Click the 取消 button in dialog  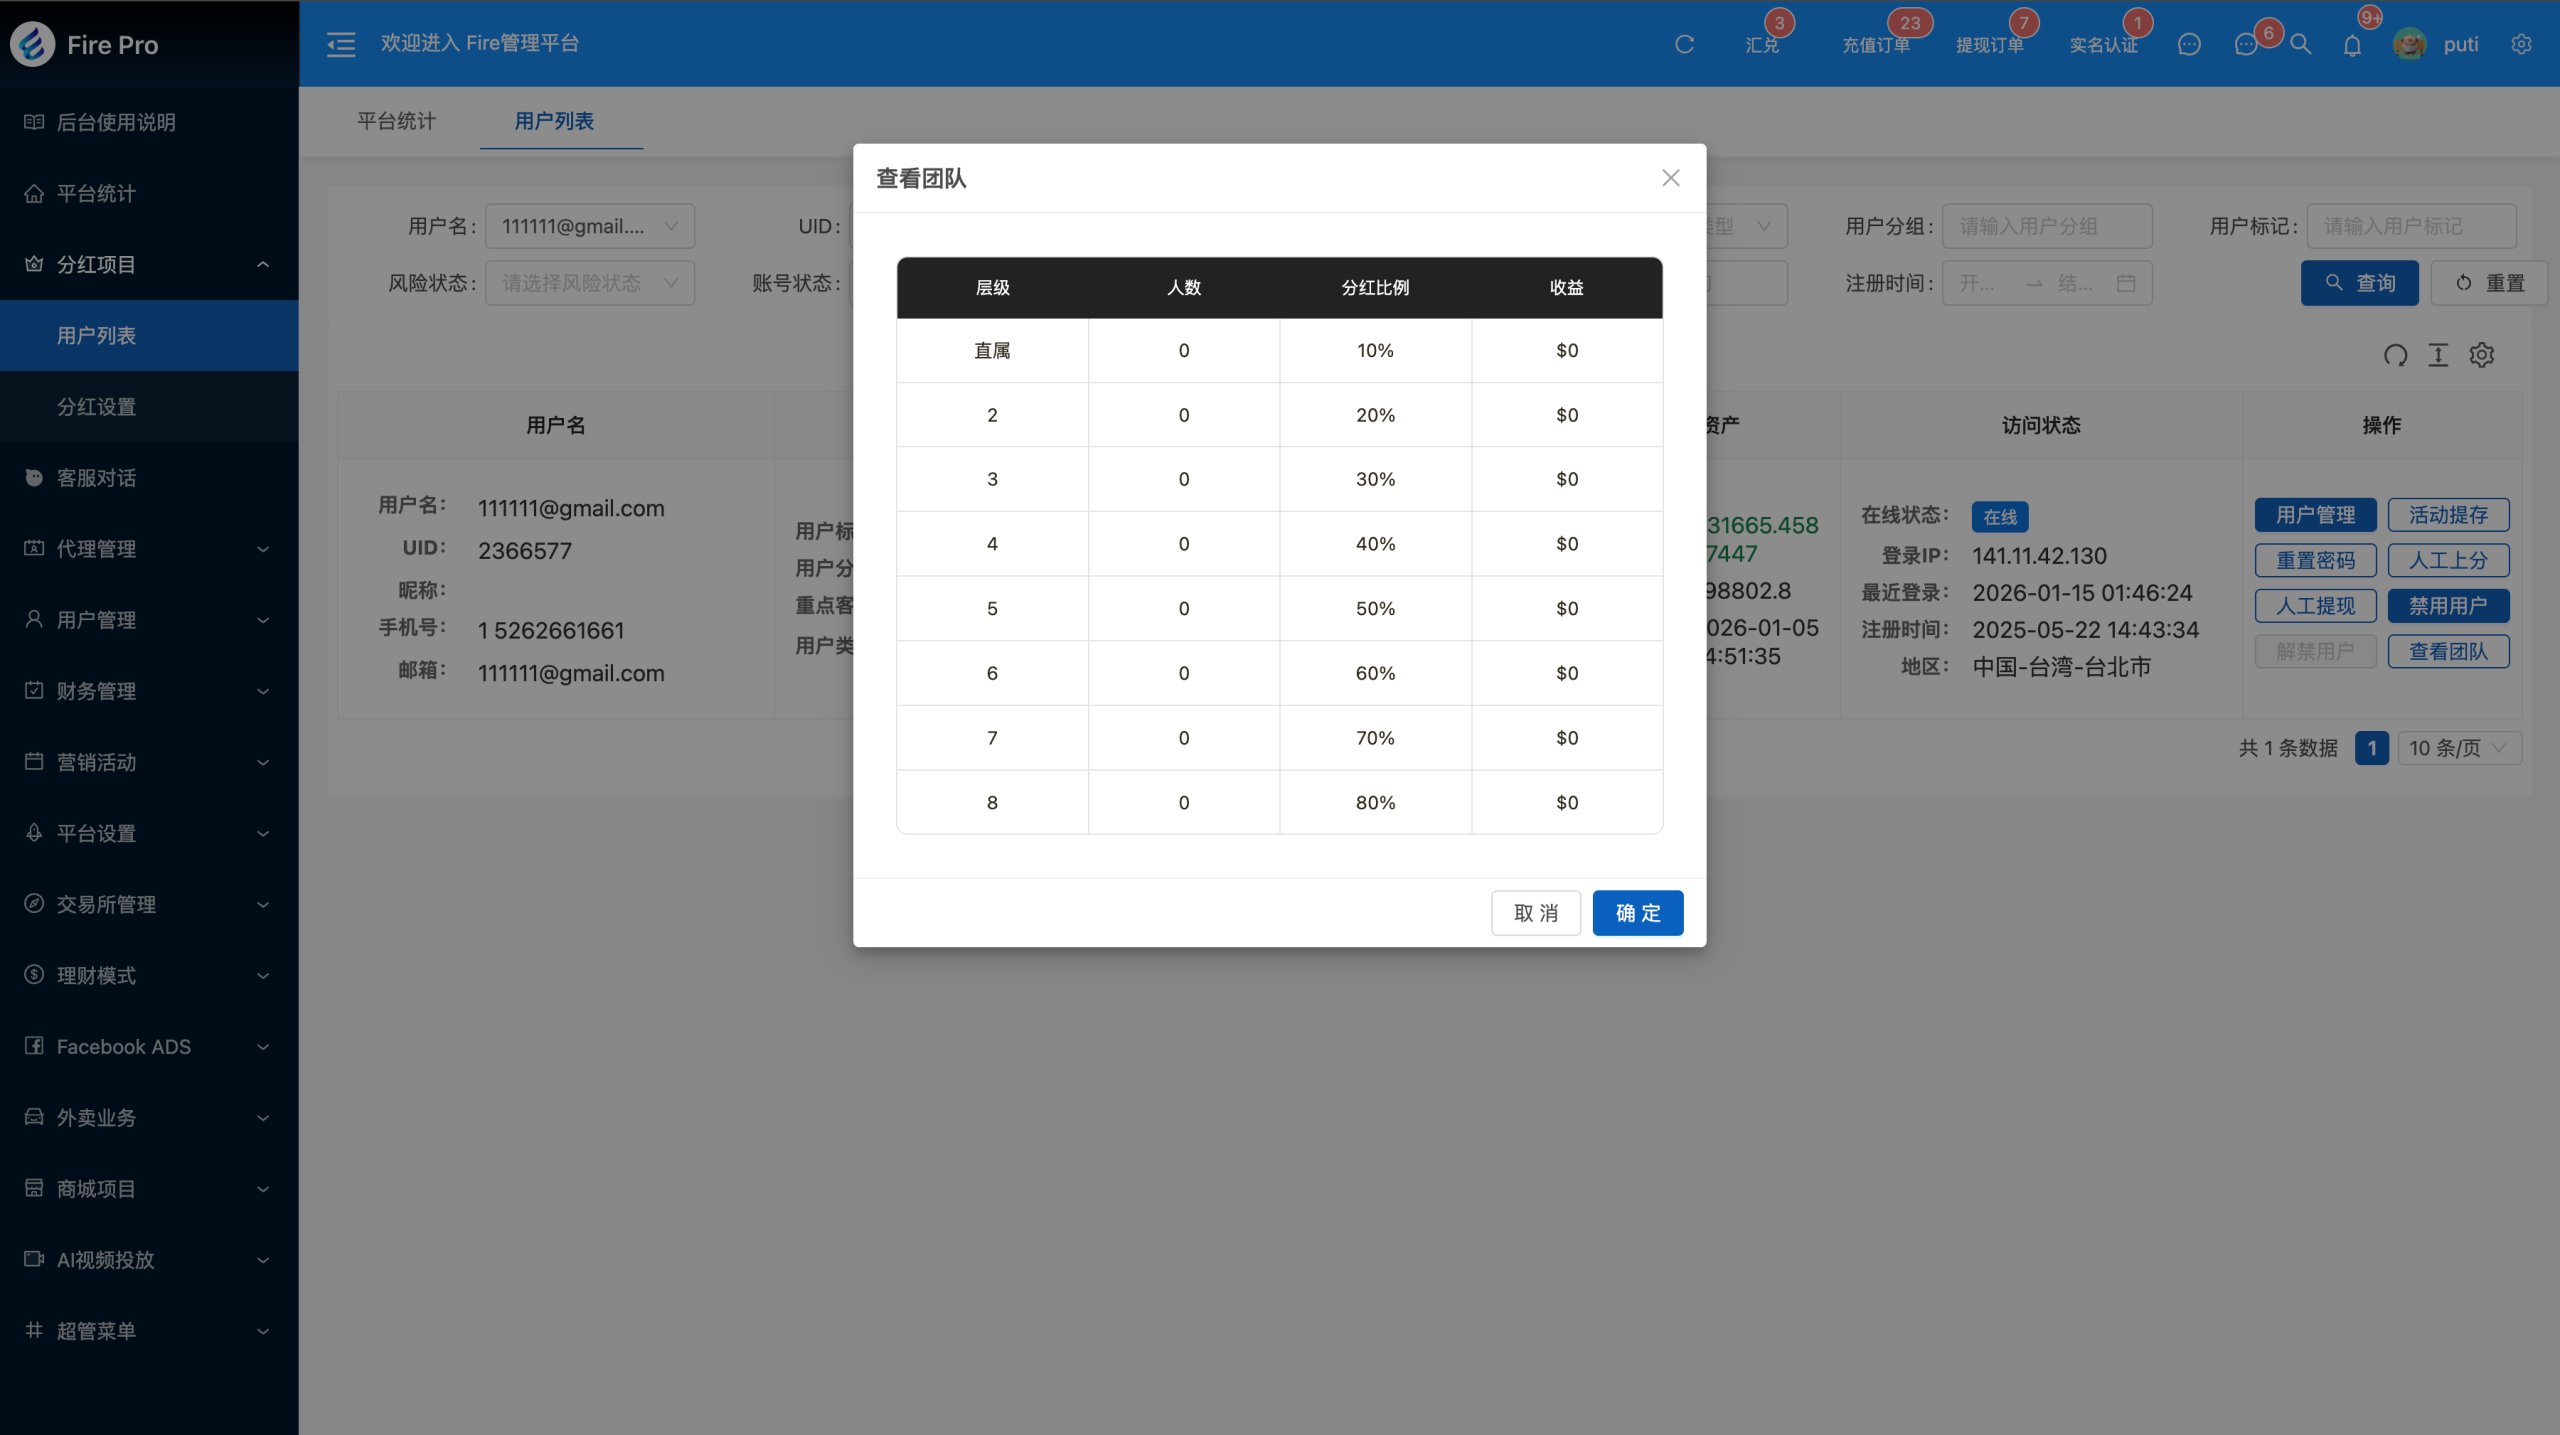1535,913
